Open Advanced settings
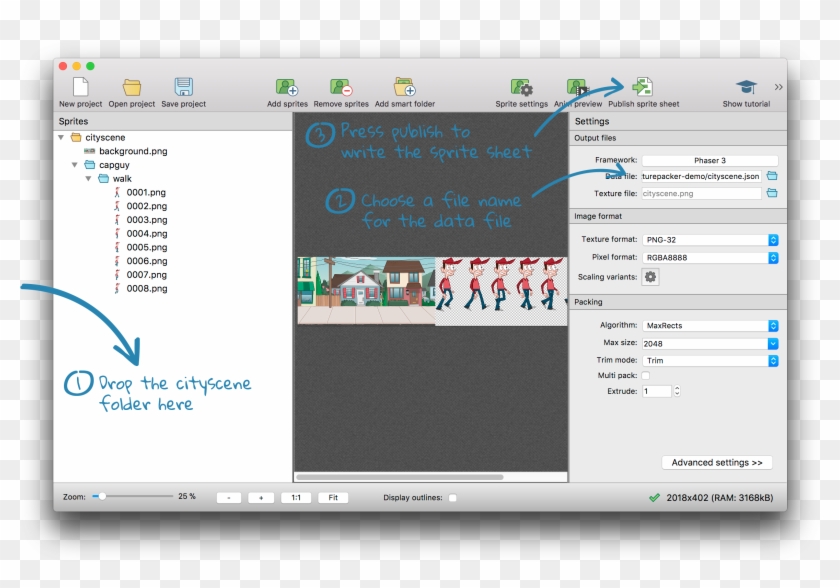The height and width of the screenshot is (588, 840). [716, 462]
